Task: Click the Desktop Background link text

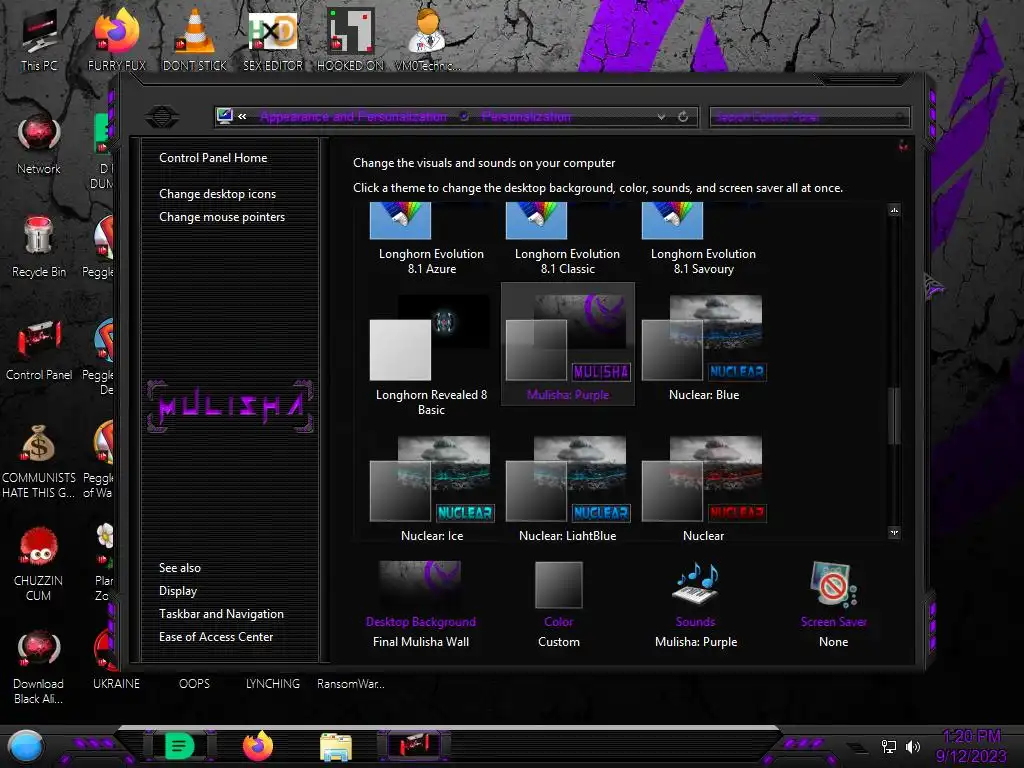Action: (x=421, y=622)
